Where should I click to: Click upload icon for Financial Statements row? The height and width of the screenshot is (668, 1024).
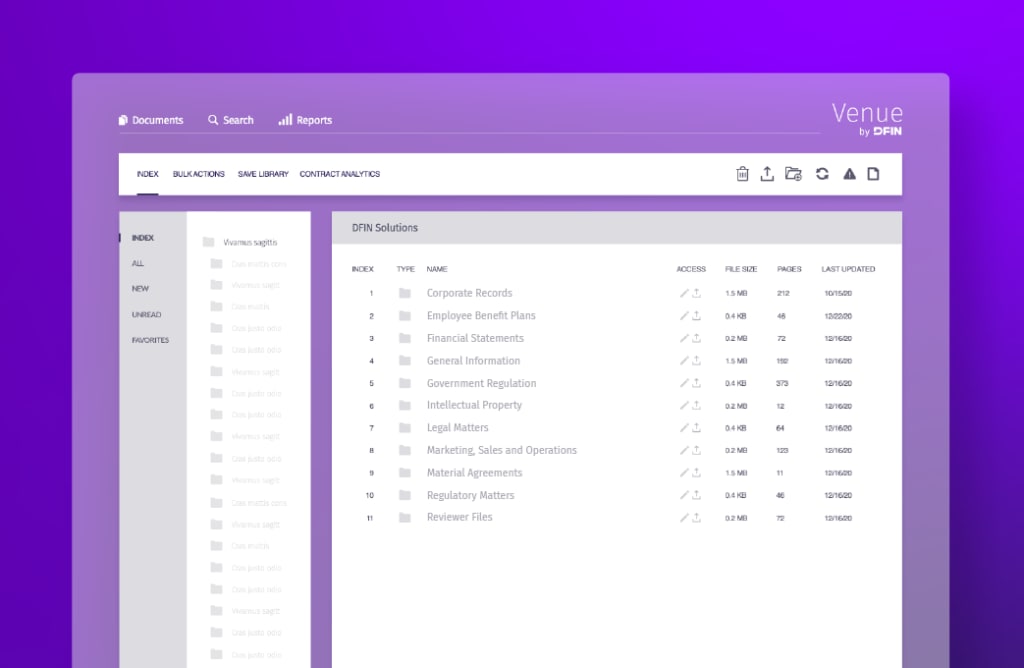click(697, 338)
